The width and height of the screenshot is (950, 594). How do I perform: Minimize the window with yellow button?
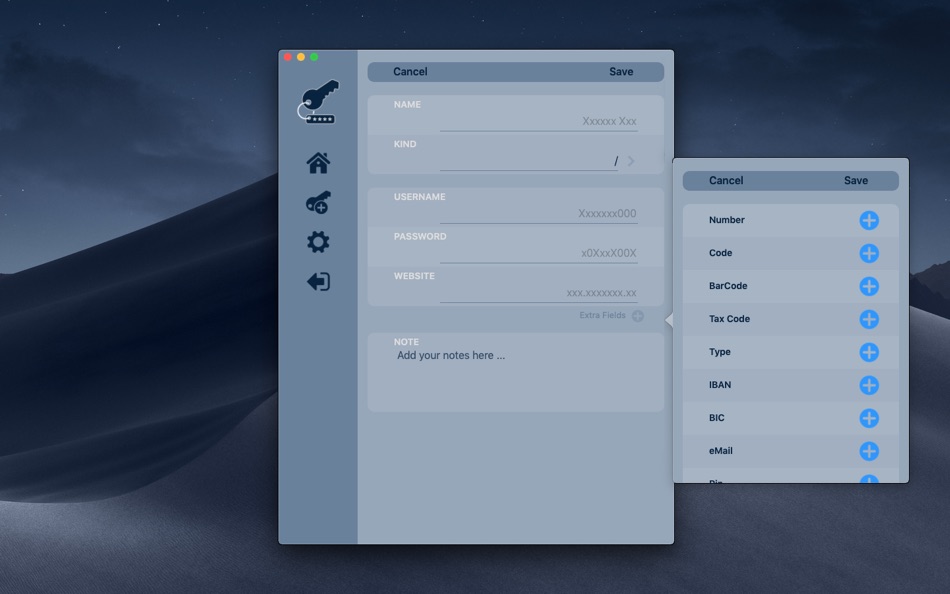click(301, 57)
